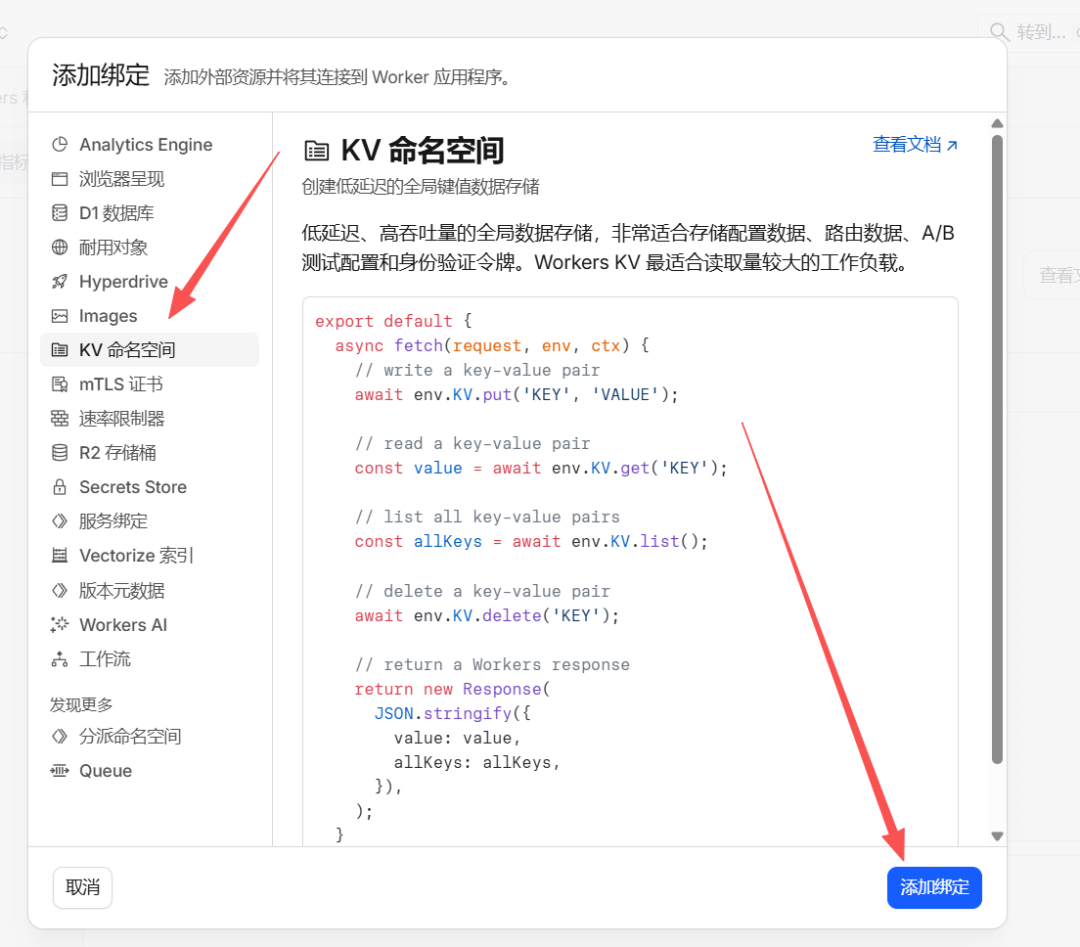Choose 耐用对象 binding type

point(149,247)
